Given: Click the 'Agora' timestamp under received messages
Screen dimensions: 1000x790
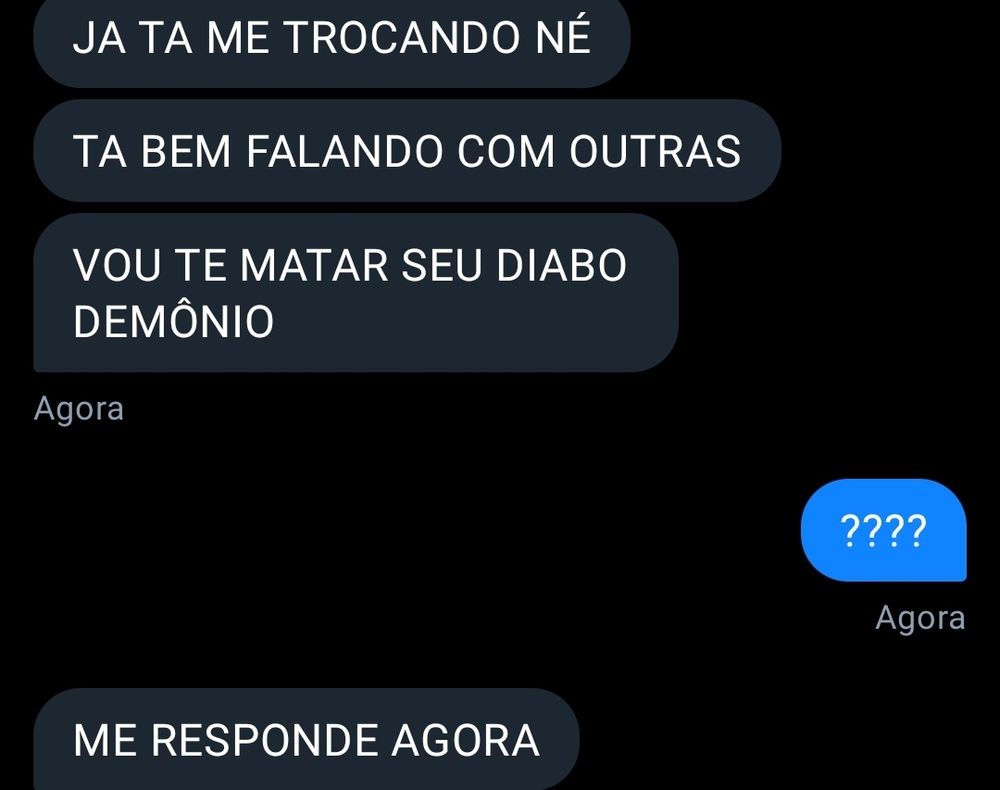Looking at the screenshot, I should pyautogui.click(x=78, y=409).
